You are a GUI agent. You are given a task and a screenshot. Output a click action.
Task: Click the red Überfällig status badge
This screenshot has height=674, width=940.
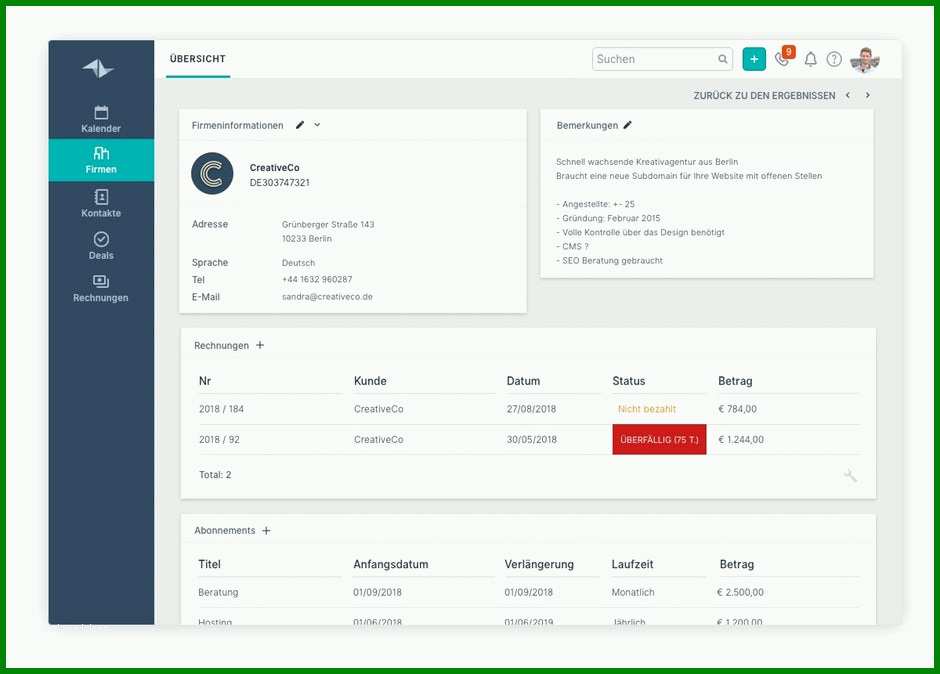(x=659, y=440)
